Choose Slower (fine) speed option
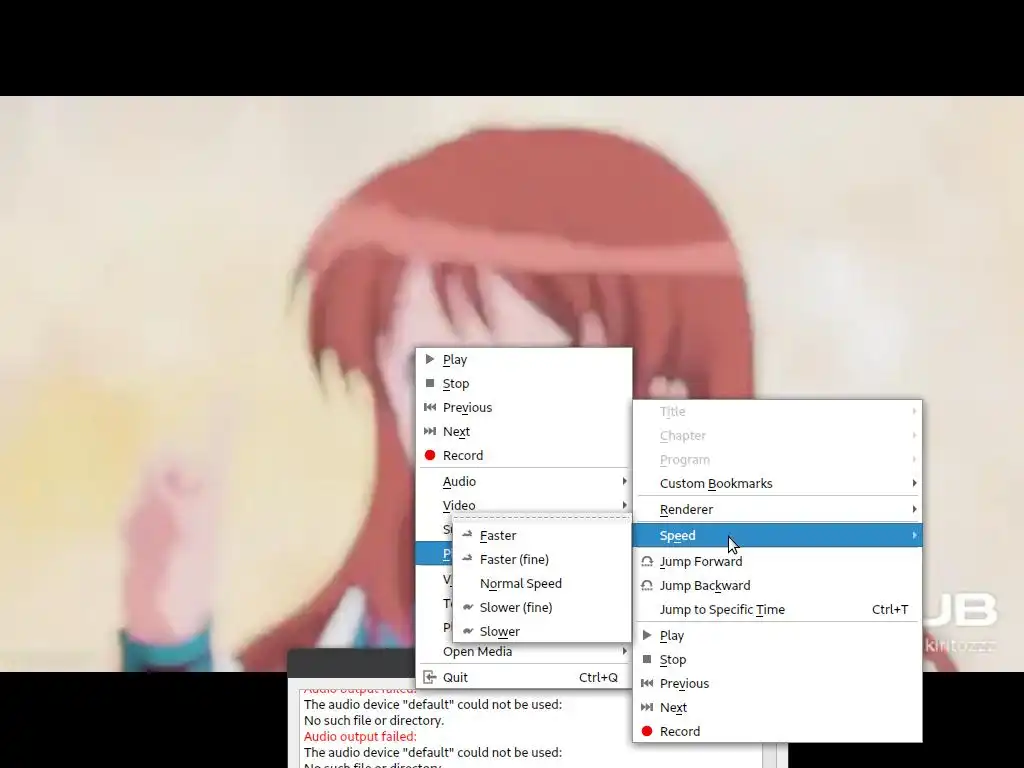1024x768 pixels. click(x=542, y=607)
